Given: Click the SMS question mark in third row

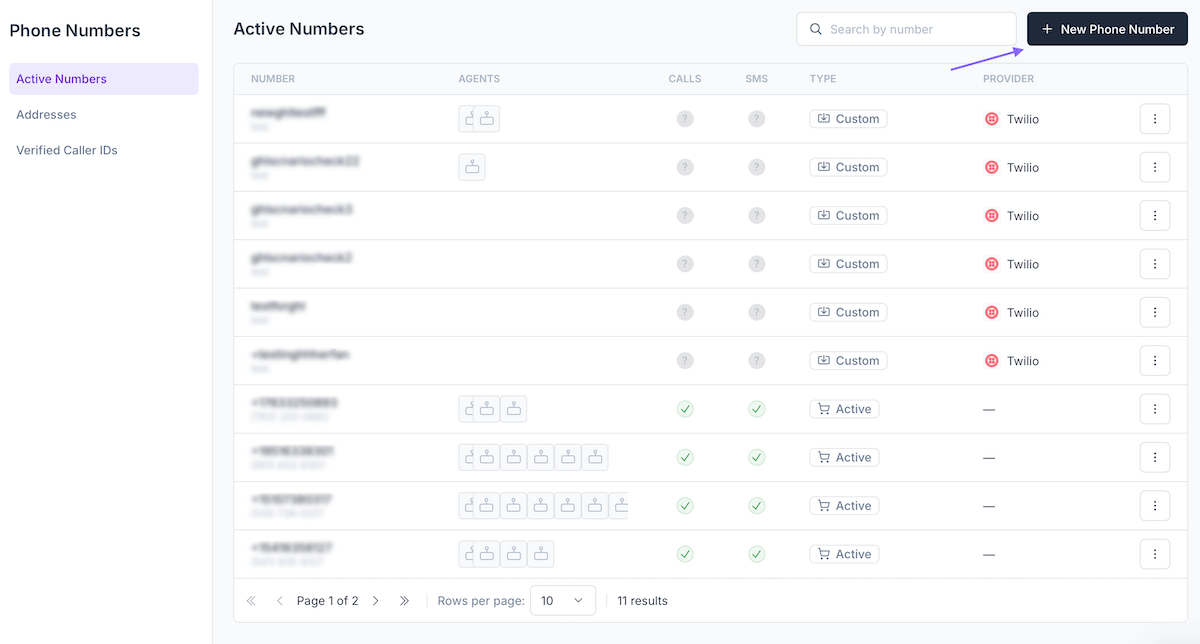Looking at the screenshot, I should point(757,215).
